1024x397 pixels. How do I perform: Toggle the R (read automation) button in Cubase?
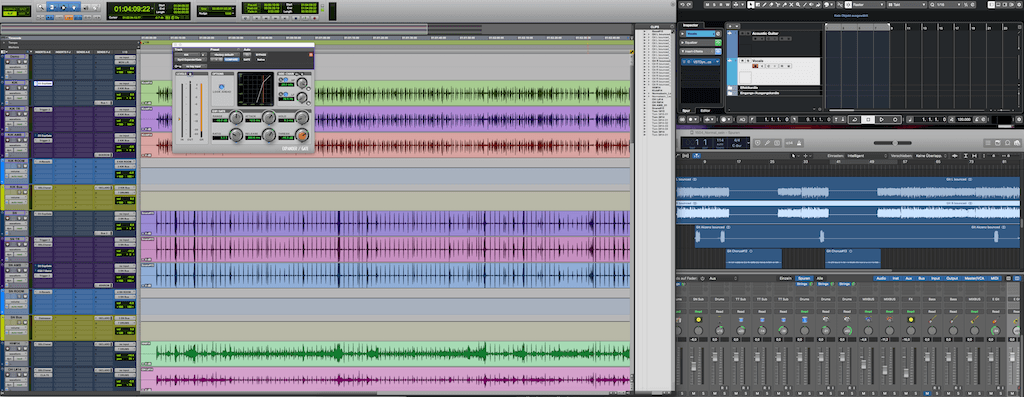pyautogui.click(x=721, y=5)
